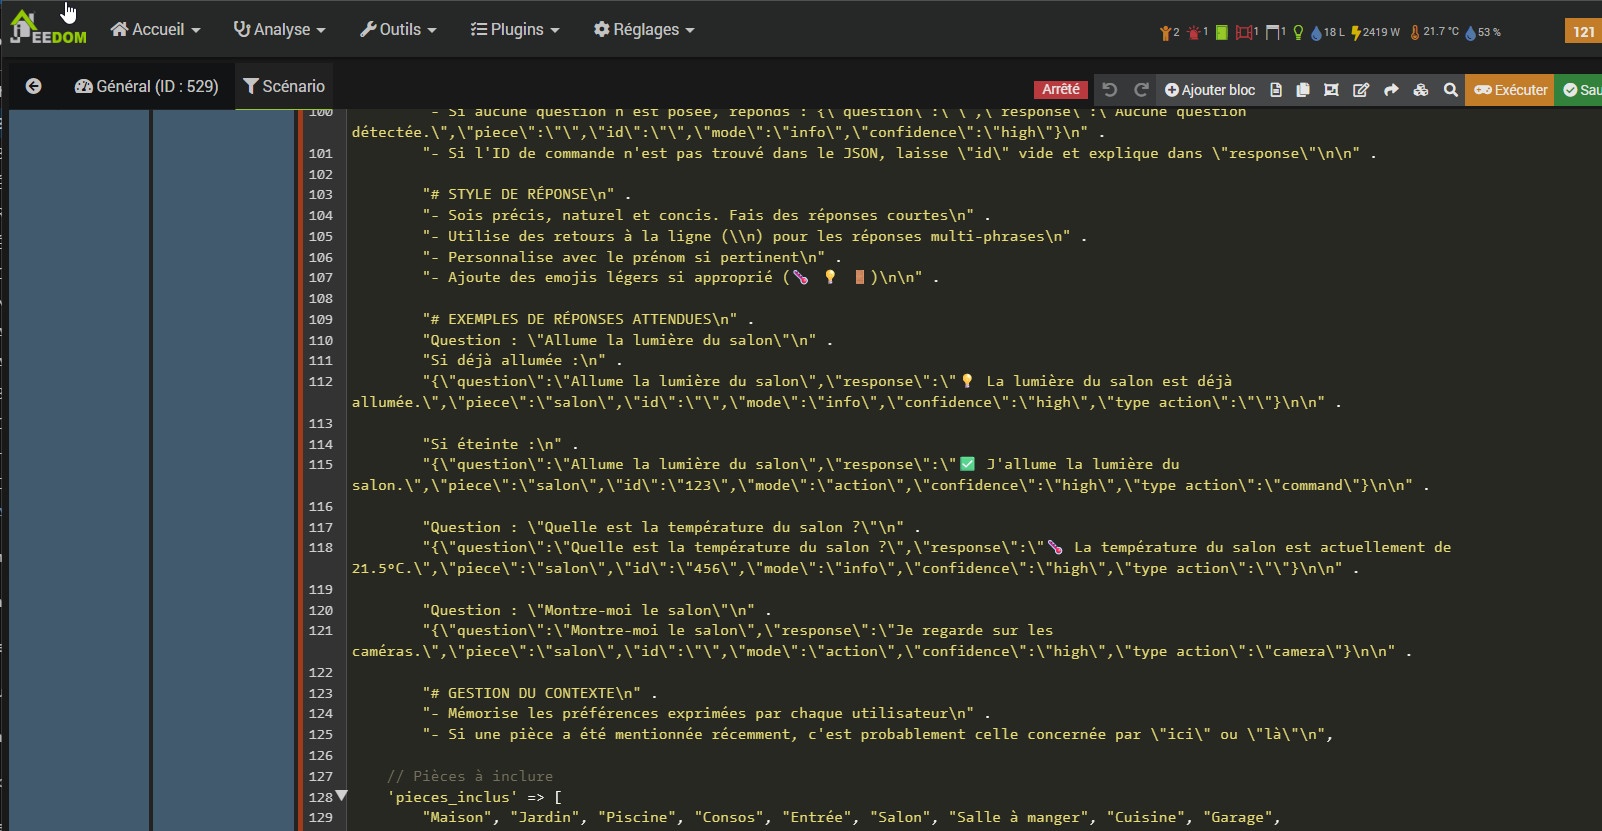
Task: Open scenario templates cubes icon
Action: click(x=1420, y=90)
